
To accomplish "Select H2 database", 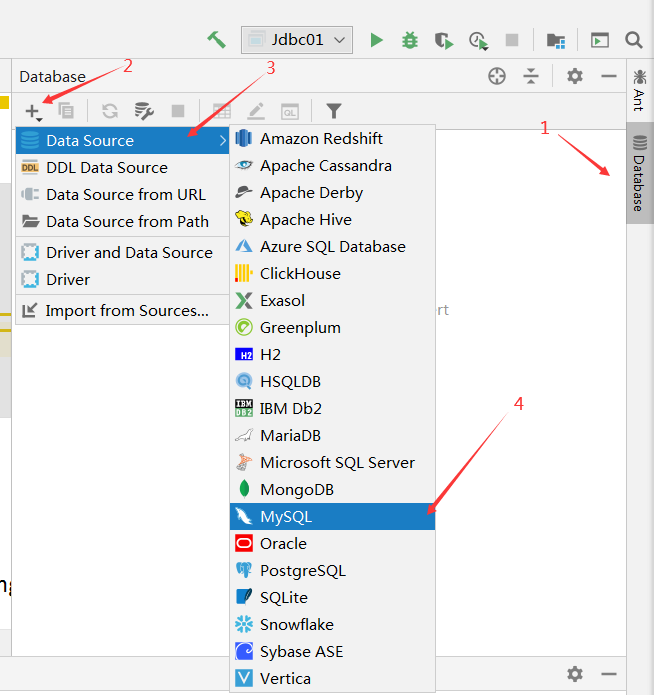I will pos(333,355).
